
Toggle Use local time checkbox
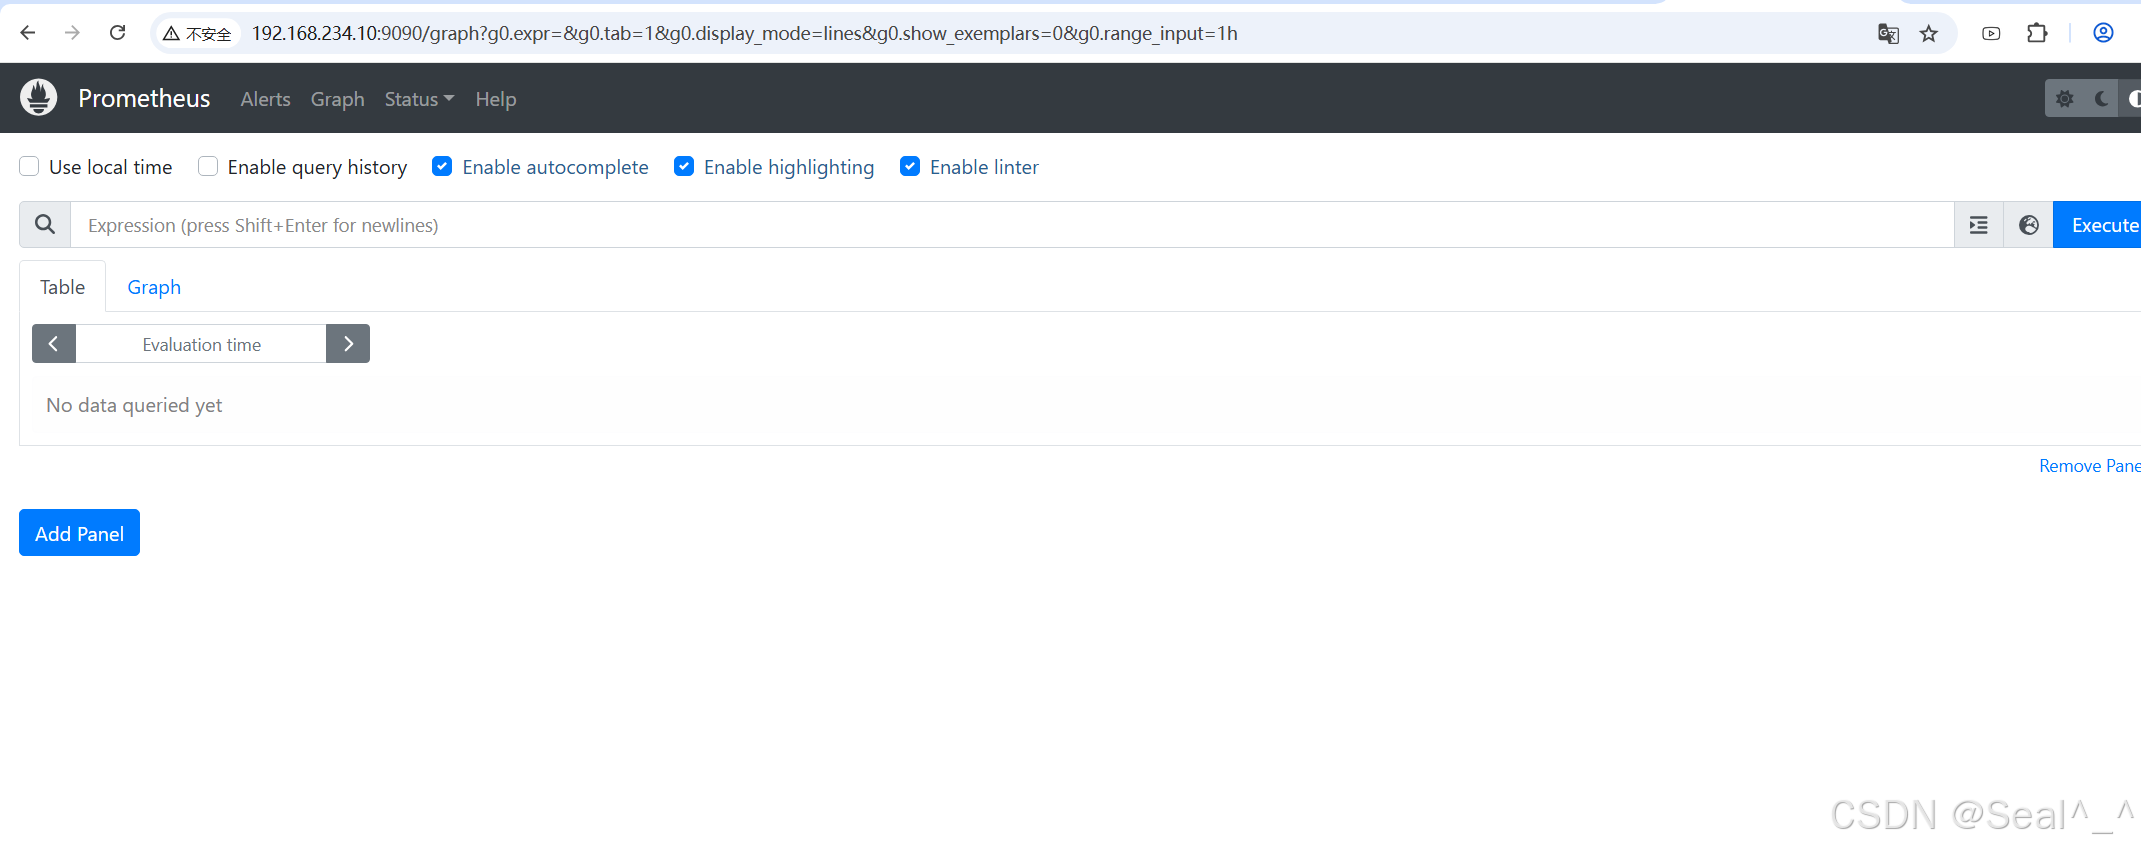coord(29,167)
